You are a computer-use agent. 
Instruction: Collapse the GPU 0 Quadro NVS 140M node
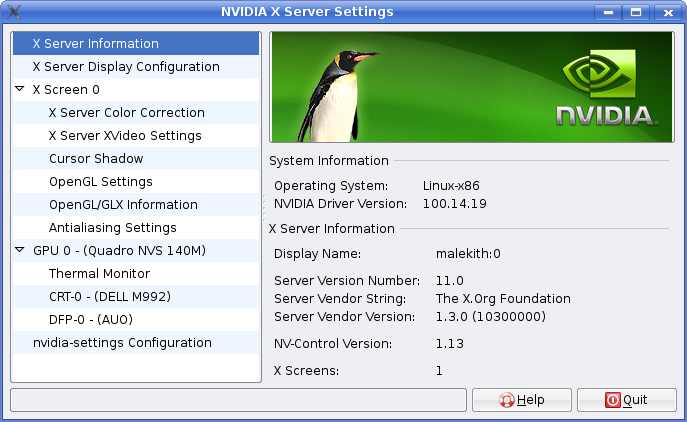pos(20,250)
